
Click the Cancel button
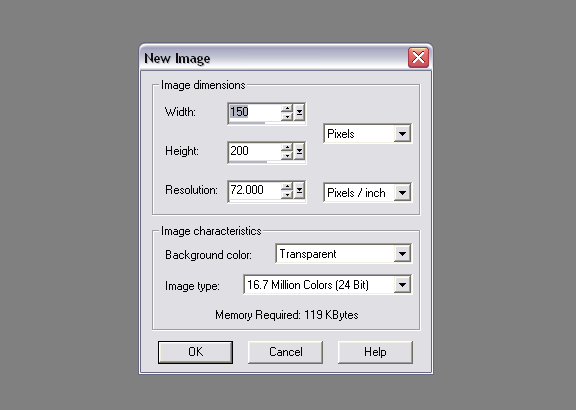click(285, 352)
